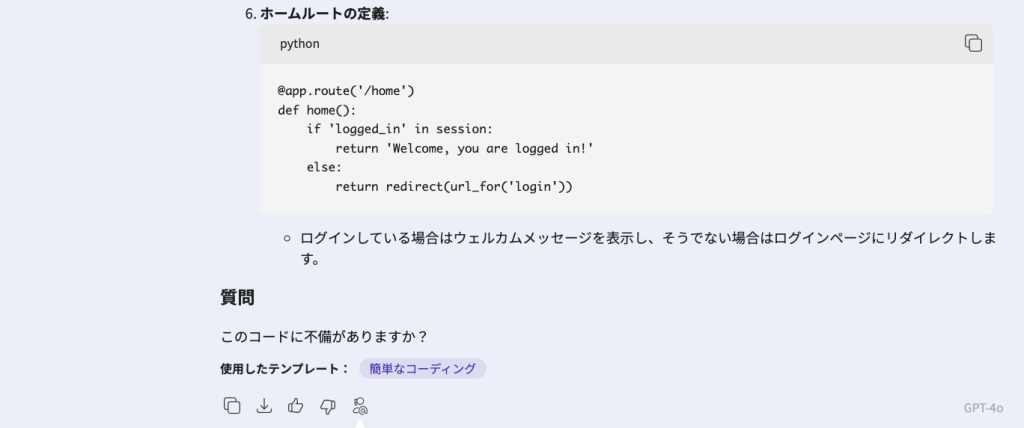
Task: Click the 'logged_in' in session line
Action: pos(400,129)
